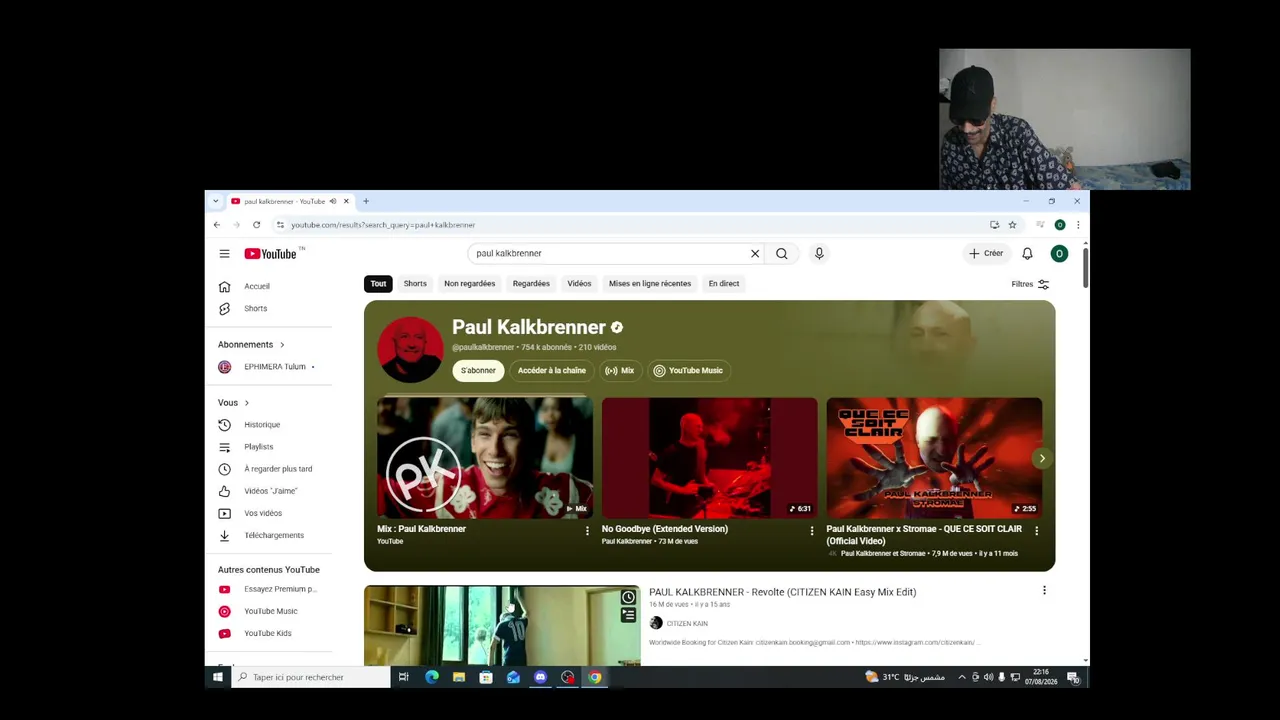The image size is (1280, 720).
Task: Click the Accéder à la chaîne button
Action: pos(552,371)
